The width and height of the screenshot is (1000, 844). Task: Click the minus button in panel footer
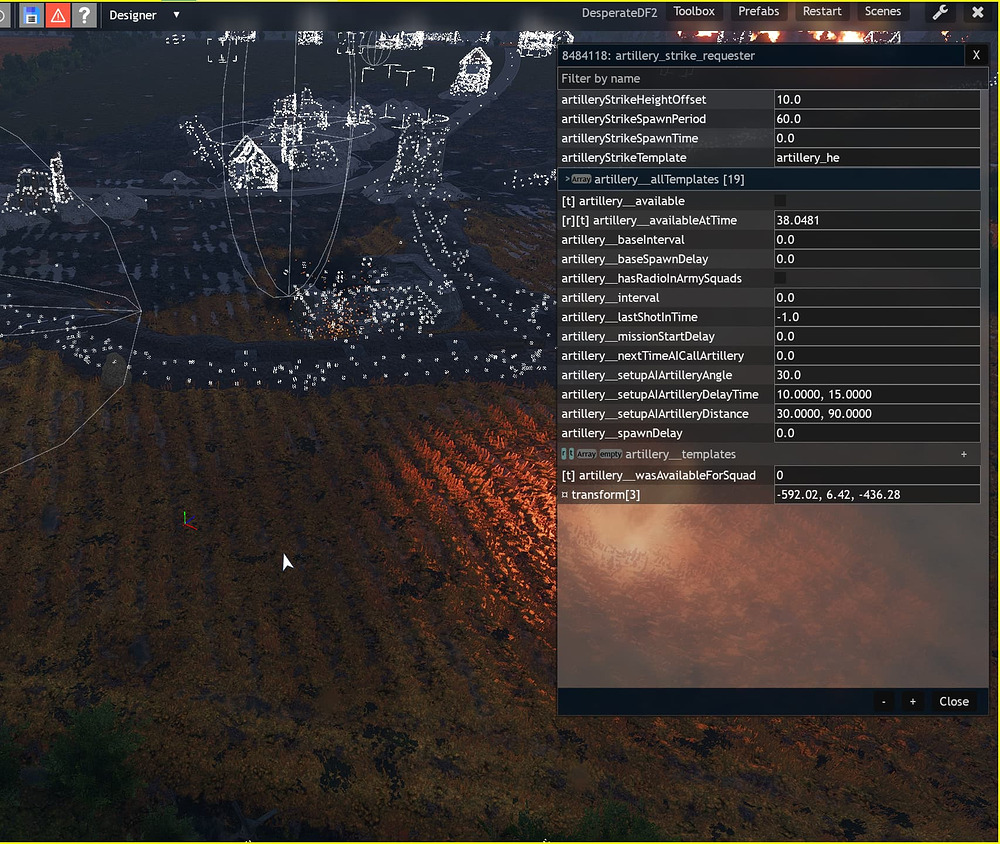point(884,702)
